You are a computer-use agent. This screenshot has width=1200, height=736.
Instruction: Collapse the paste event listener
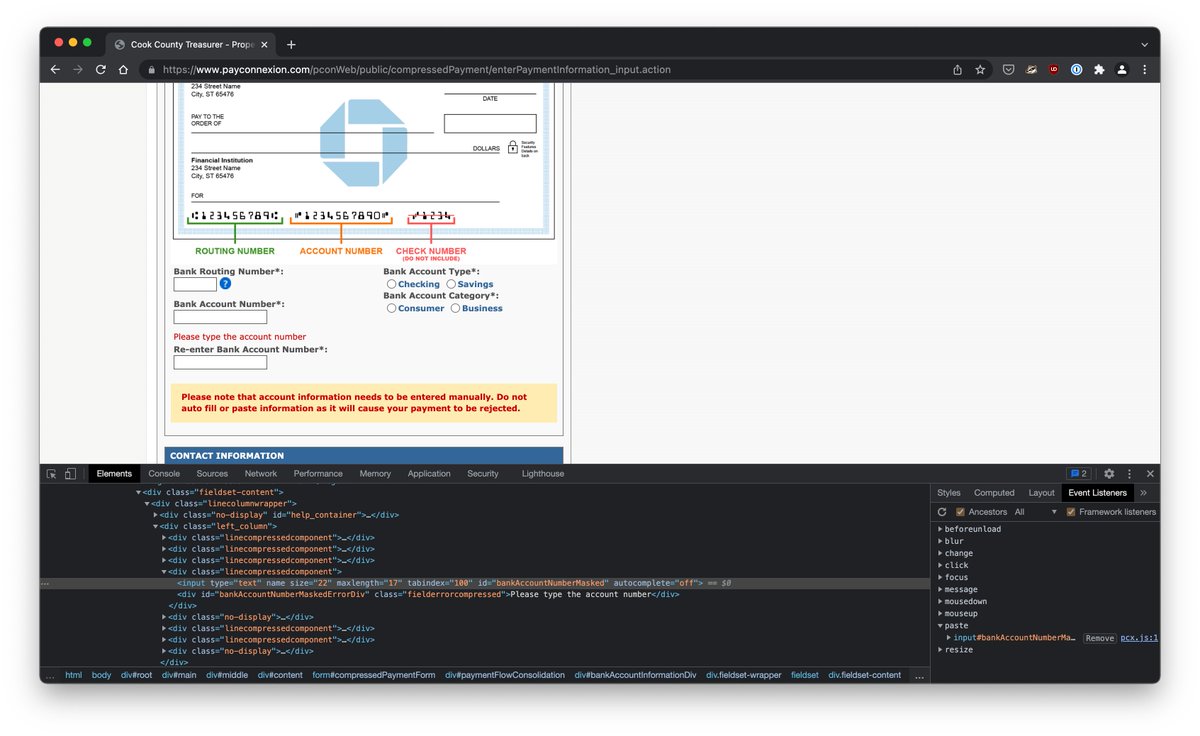[940, 626]
